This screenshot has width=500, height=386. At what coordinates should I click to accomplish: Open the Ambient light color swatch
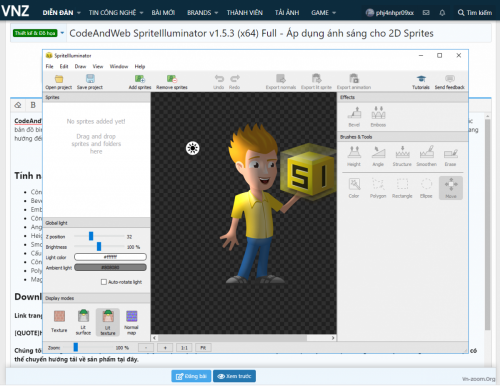(x=110, y=267)
